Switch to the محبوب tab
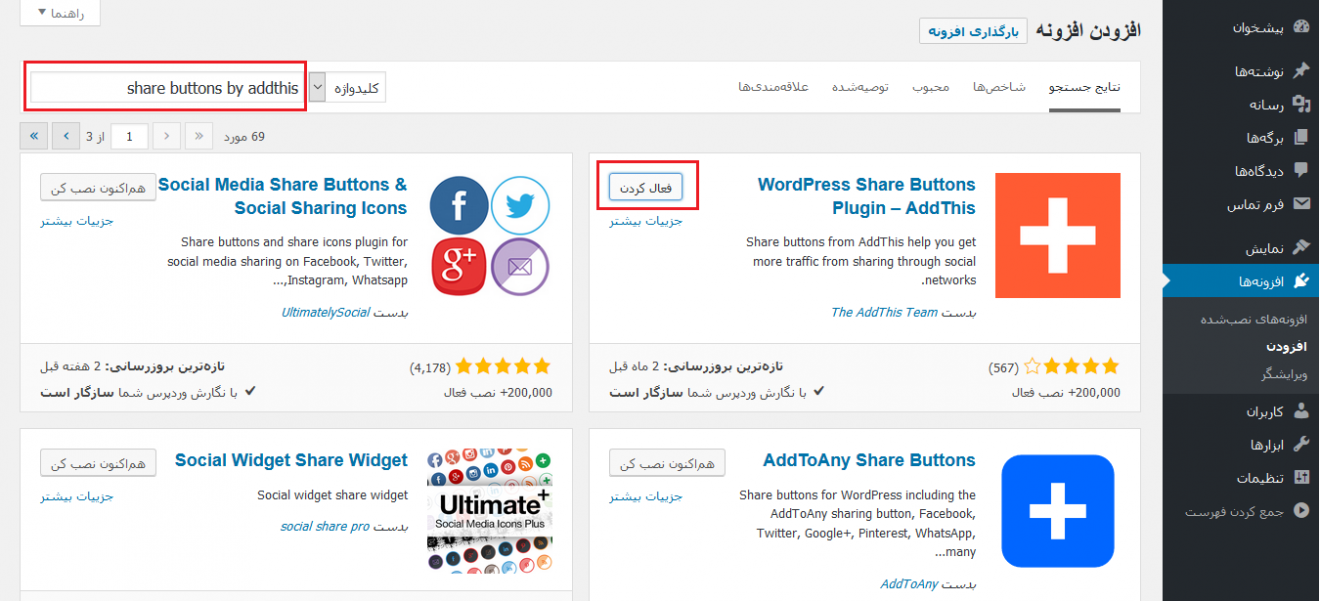 click(x=932, y=87)
